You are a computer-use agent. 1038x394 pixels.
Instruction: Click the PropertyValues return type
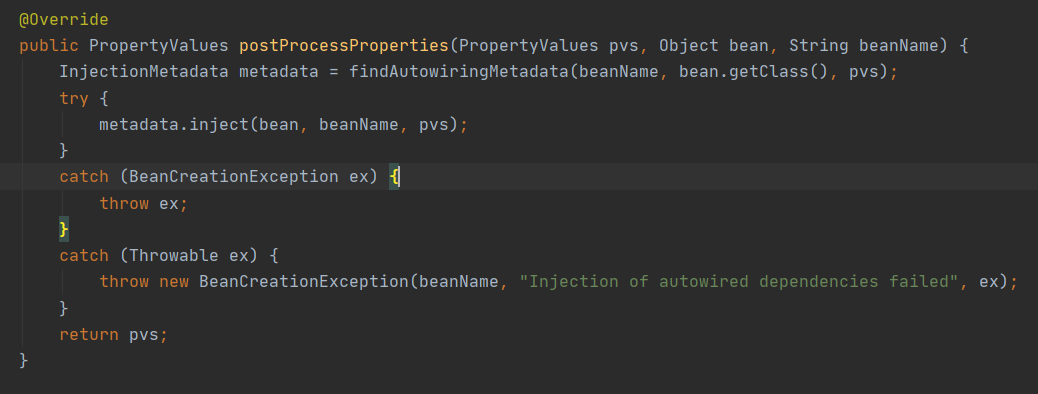(159, 46)
